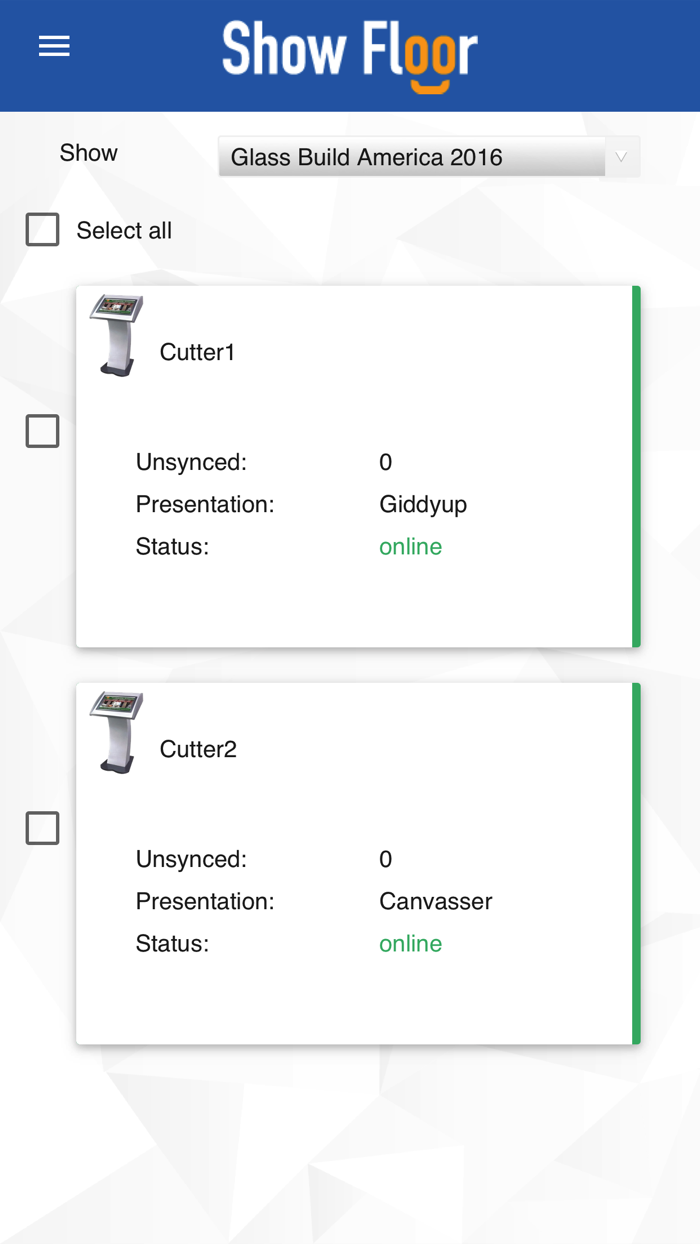This screenshot has width=700, height=1244.
Task: Click the Cutter2 kiosk icon
Action: point(117,732)
